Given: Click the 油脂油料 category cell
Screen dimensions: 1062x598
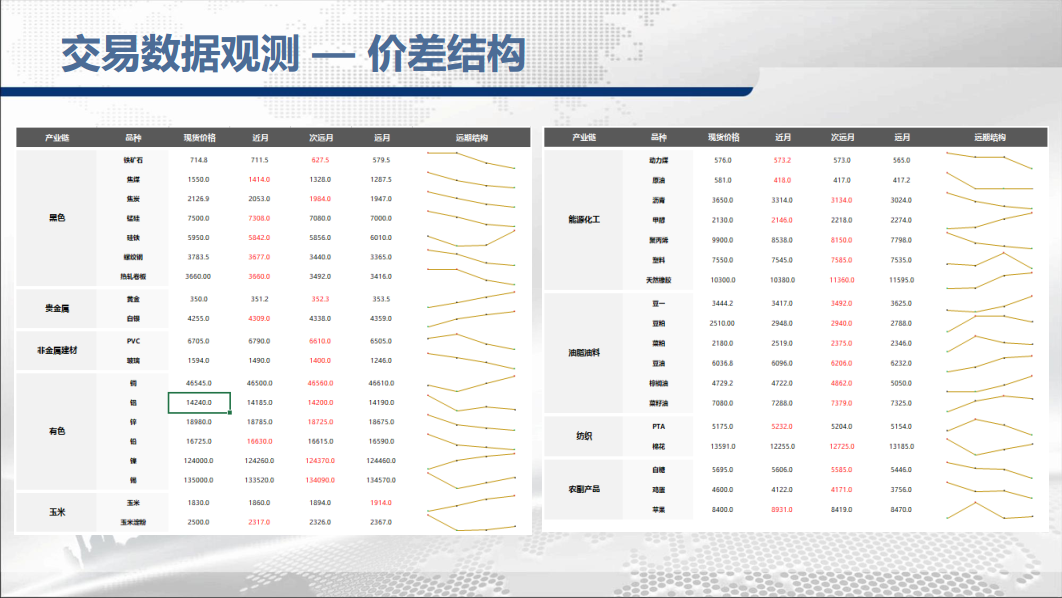Looking at the screenshot, I should click(x=584, y=353).
